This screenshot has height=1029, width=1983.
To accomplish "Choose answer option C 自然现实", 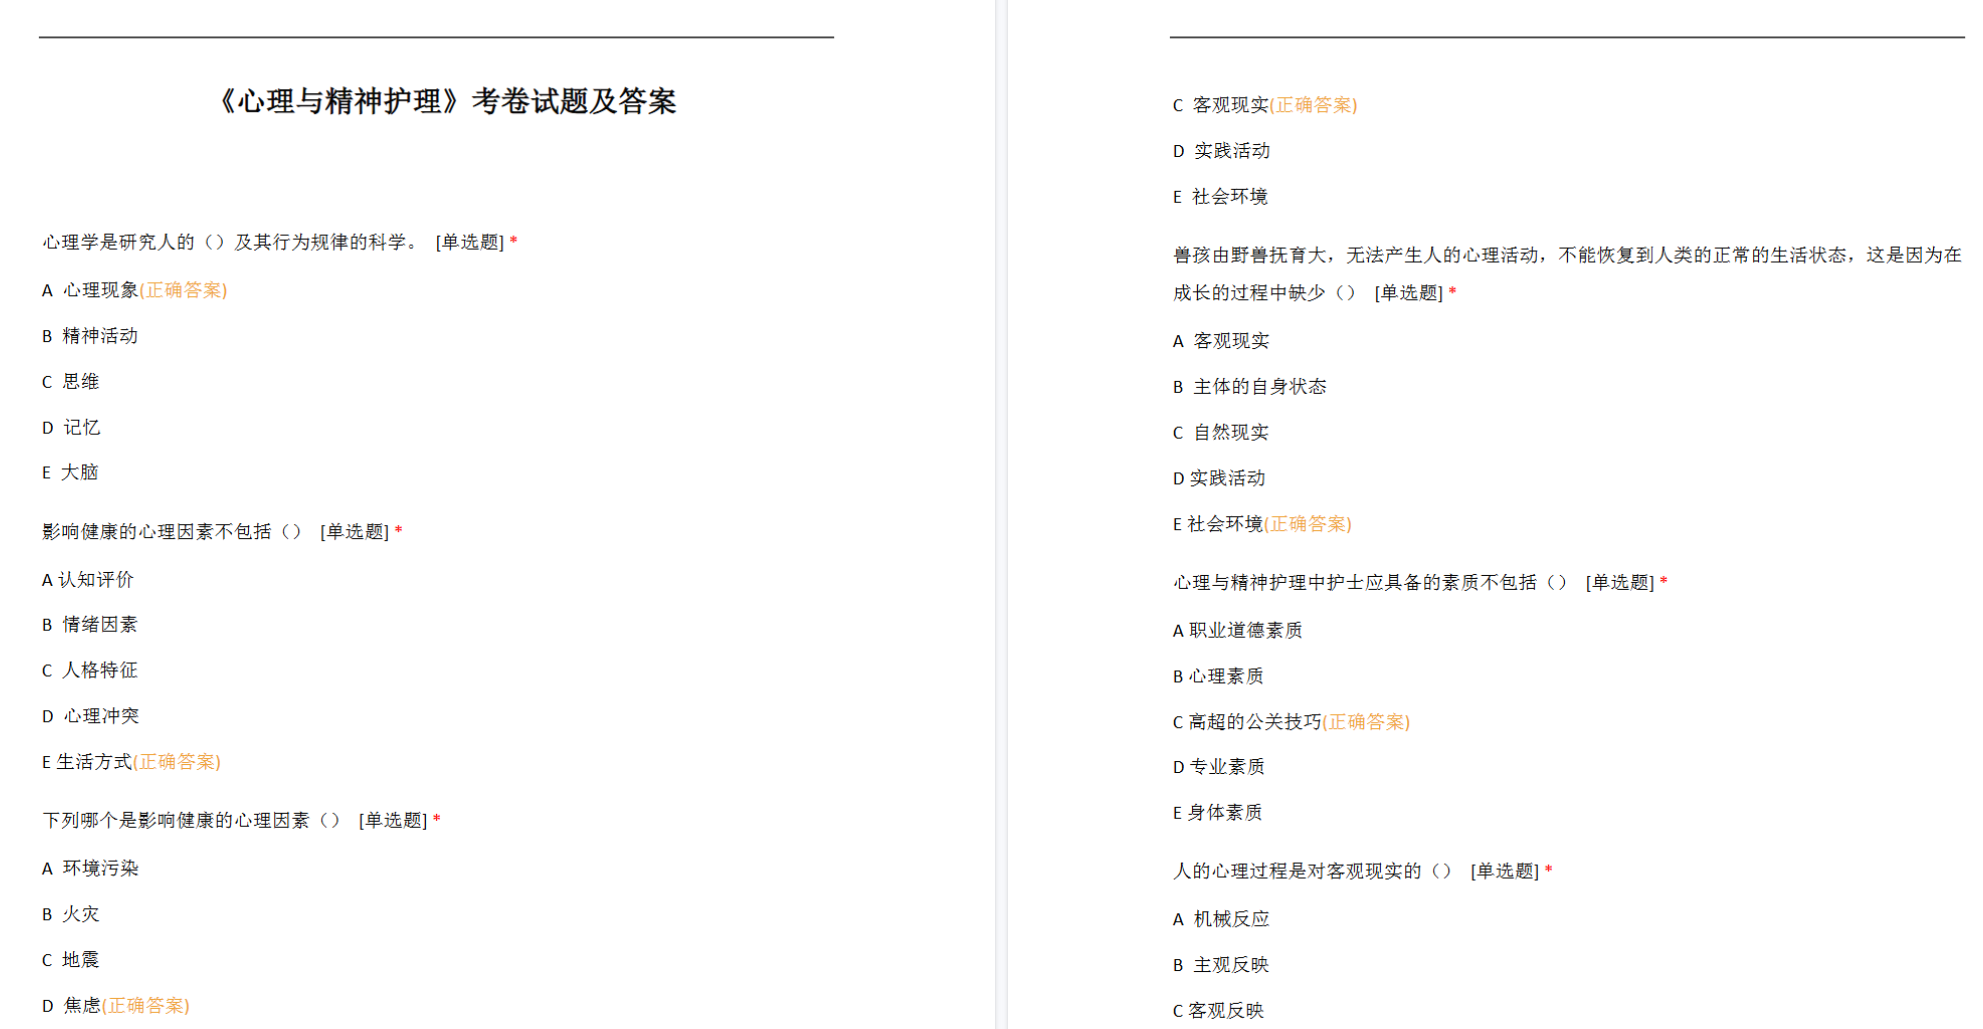I will click(x=1230, y=433).
